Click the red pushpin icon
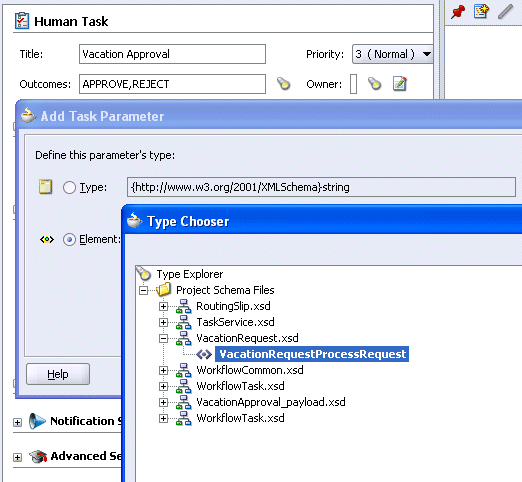This screenshot has width=522, height=482. pyautogui.click(x=458, y=12)
